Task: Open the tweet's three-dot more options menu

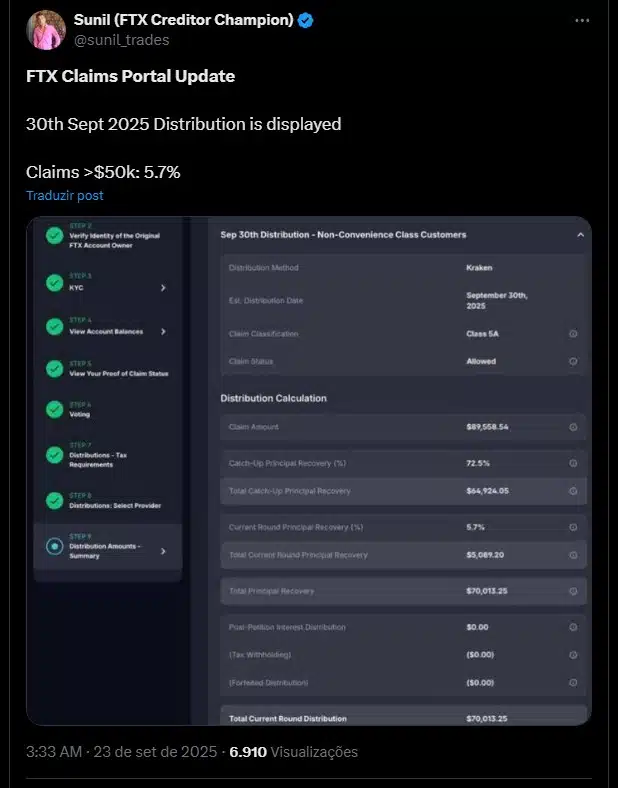Action: (x=582, y=21)
